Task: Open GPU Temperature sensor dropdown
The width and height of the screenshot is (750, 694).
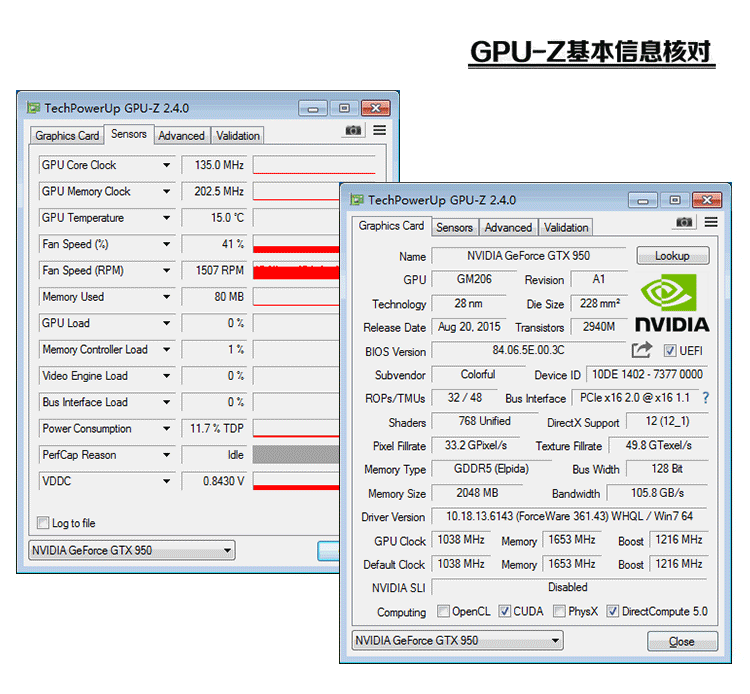Action: (166, 218)
